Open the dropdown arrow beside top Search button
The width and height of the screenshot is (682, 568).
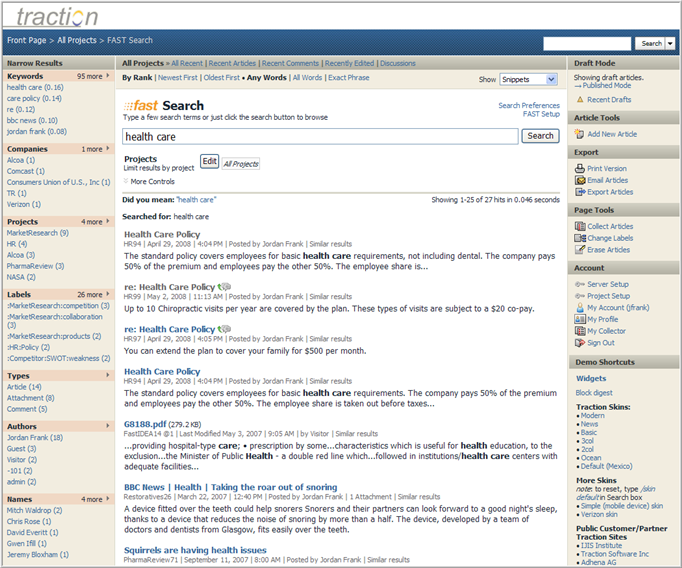671,44
